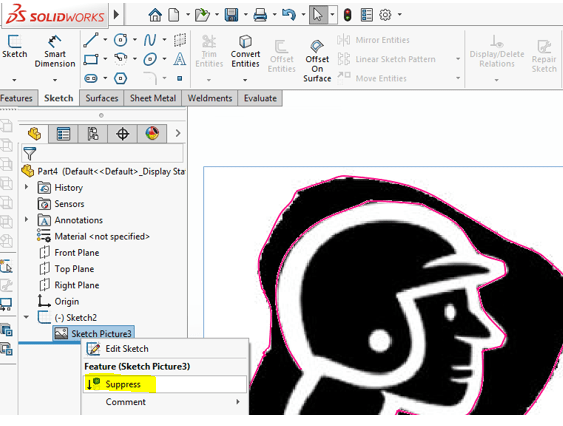This screenshot has width=563, height=426.
Task: Open the ConfigurationManager tab
Action: click(x=93, y=134)
